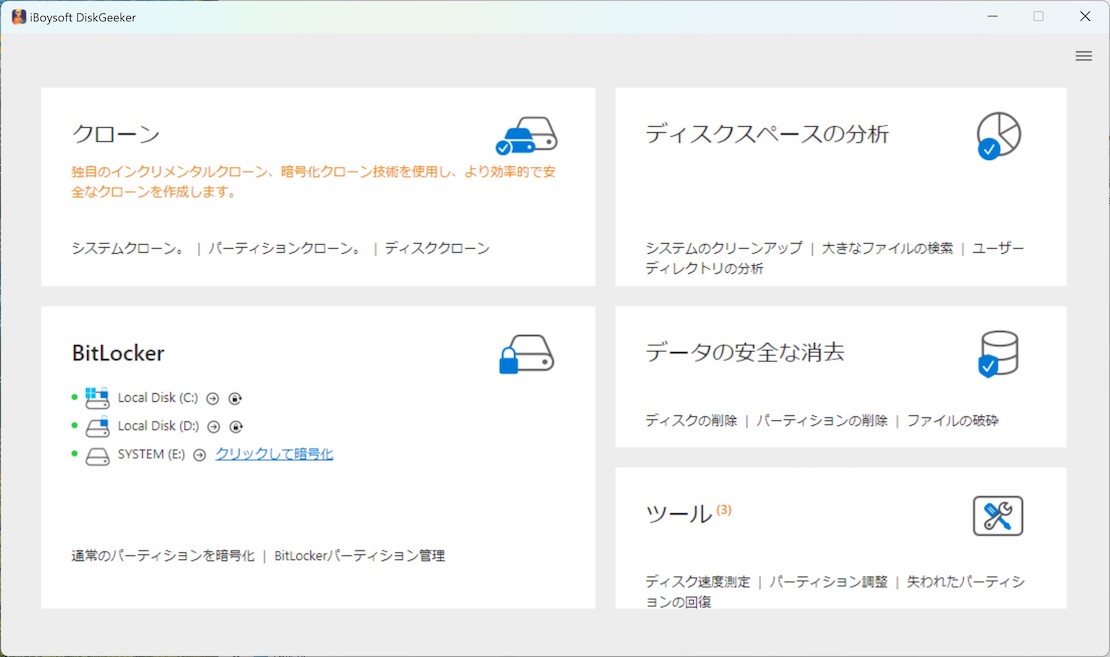This screenshot has height=657, width=1110.
Task: Click the arrow icon beside SYSTEM (E:)
Action: pos(200,455)
